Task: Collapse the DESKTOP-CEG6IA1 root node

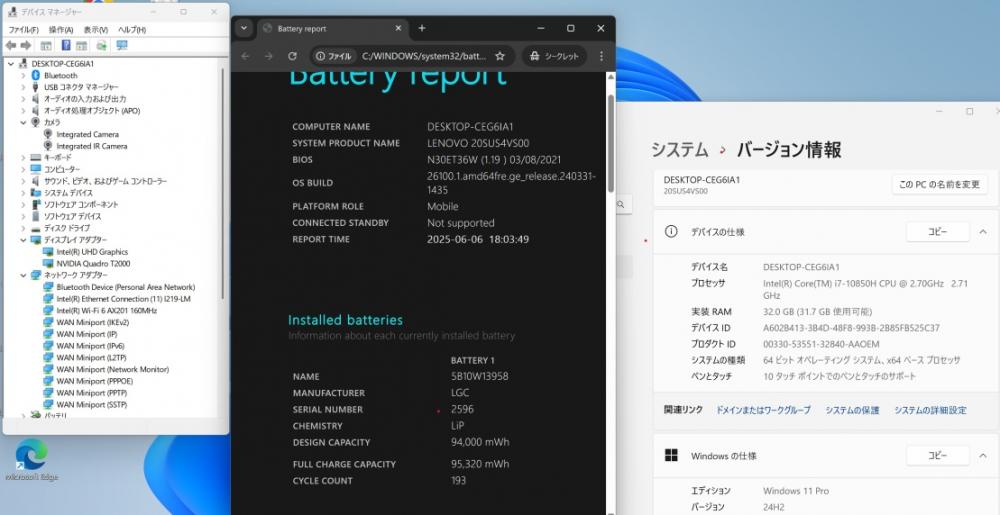Action: coord(11,64)
